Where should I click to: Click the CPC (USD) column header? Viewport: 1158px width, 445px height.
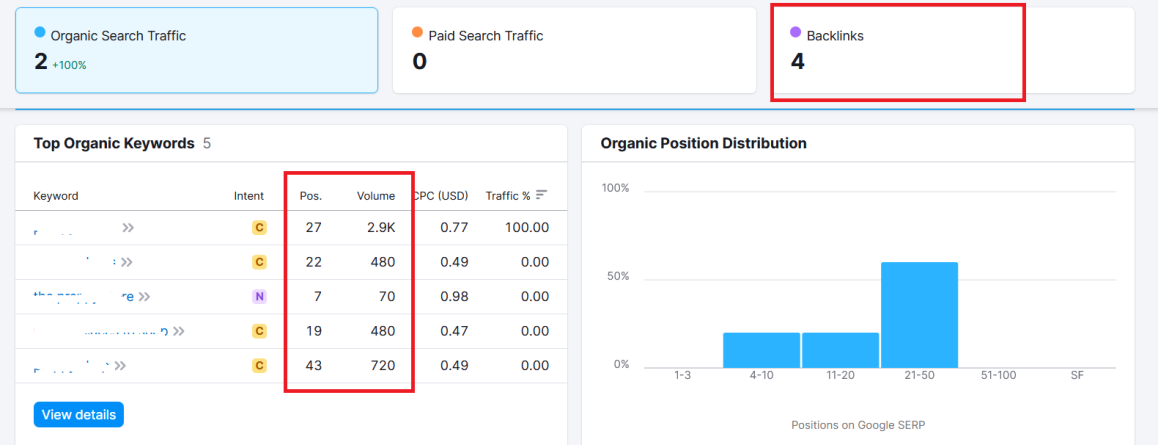point(441,196)
